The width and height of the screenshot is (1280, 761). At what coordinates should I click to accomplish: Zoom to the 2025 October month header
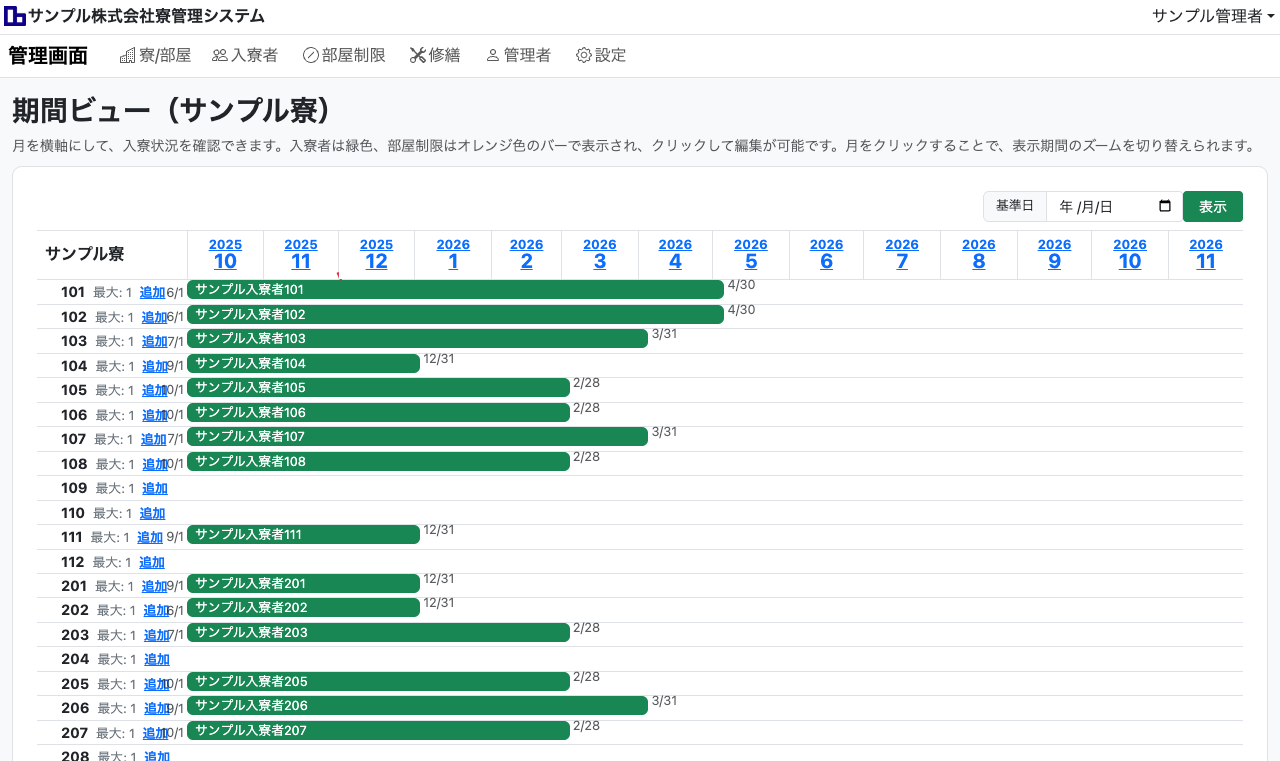[225, 254]
